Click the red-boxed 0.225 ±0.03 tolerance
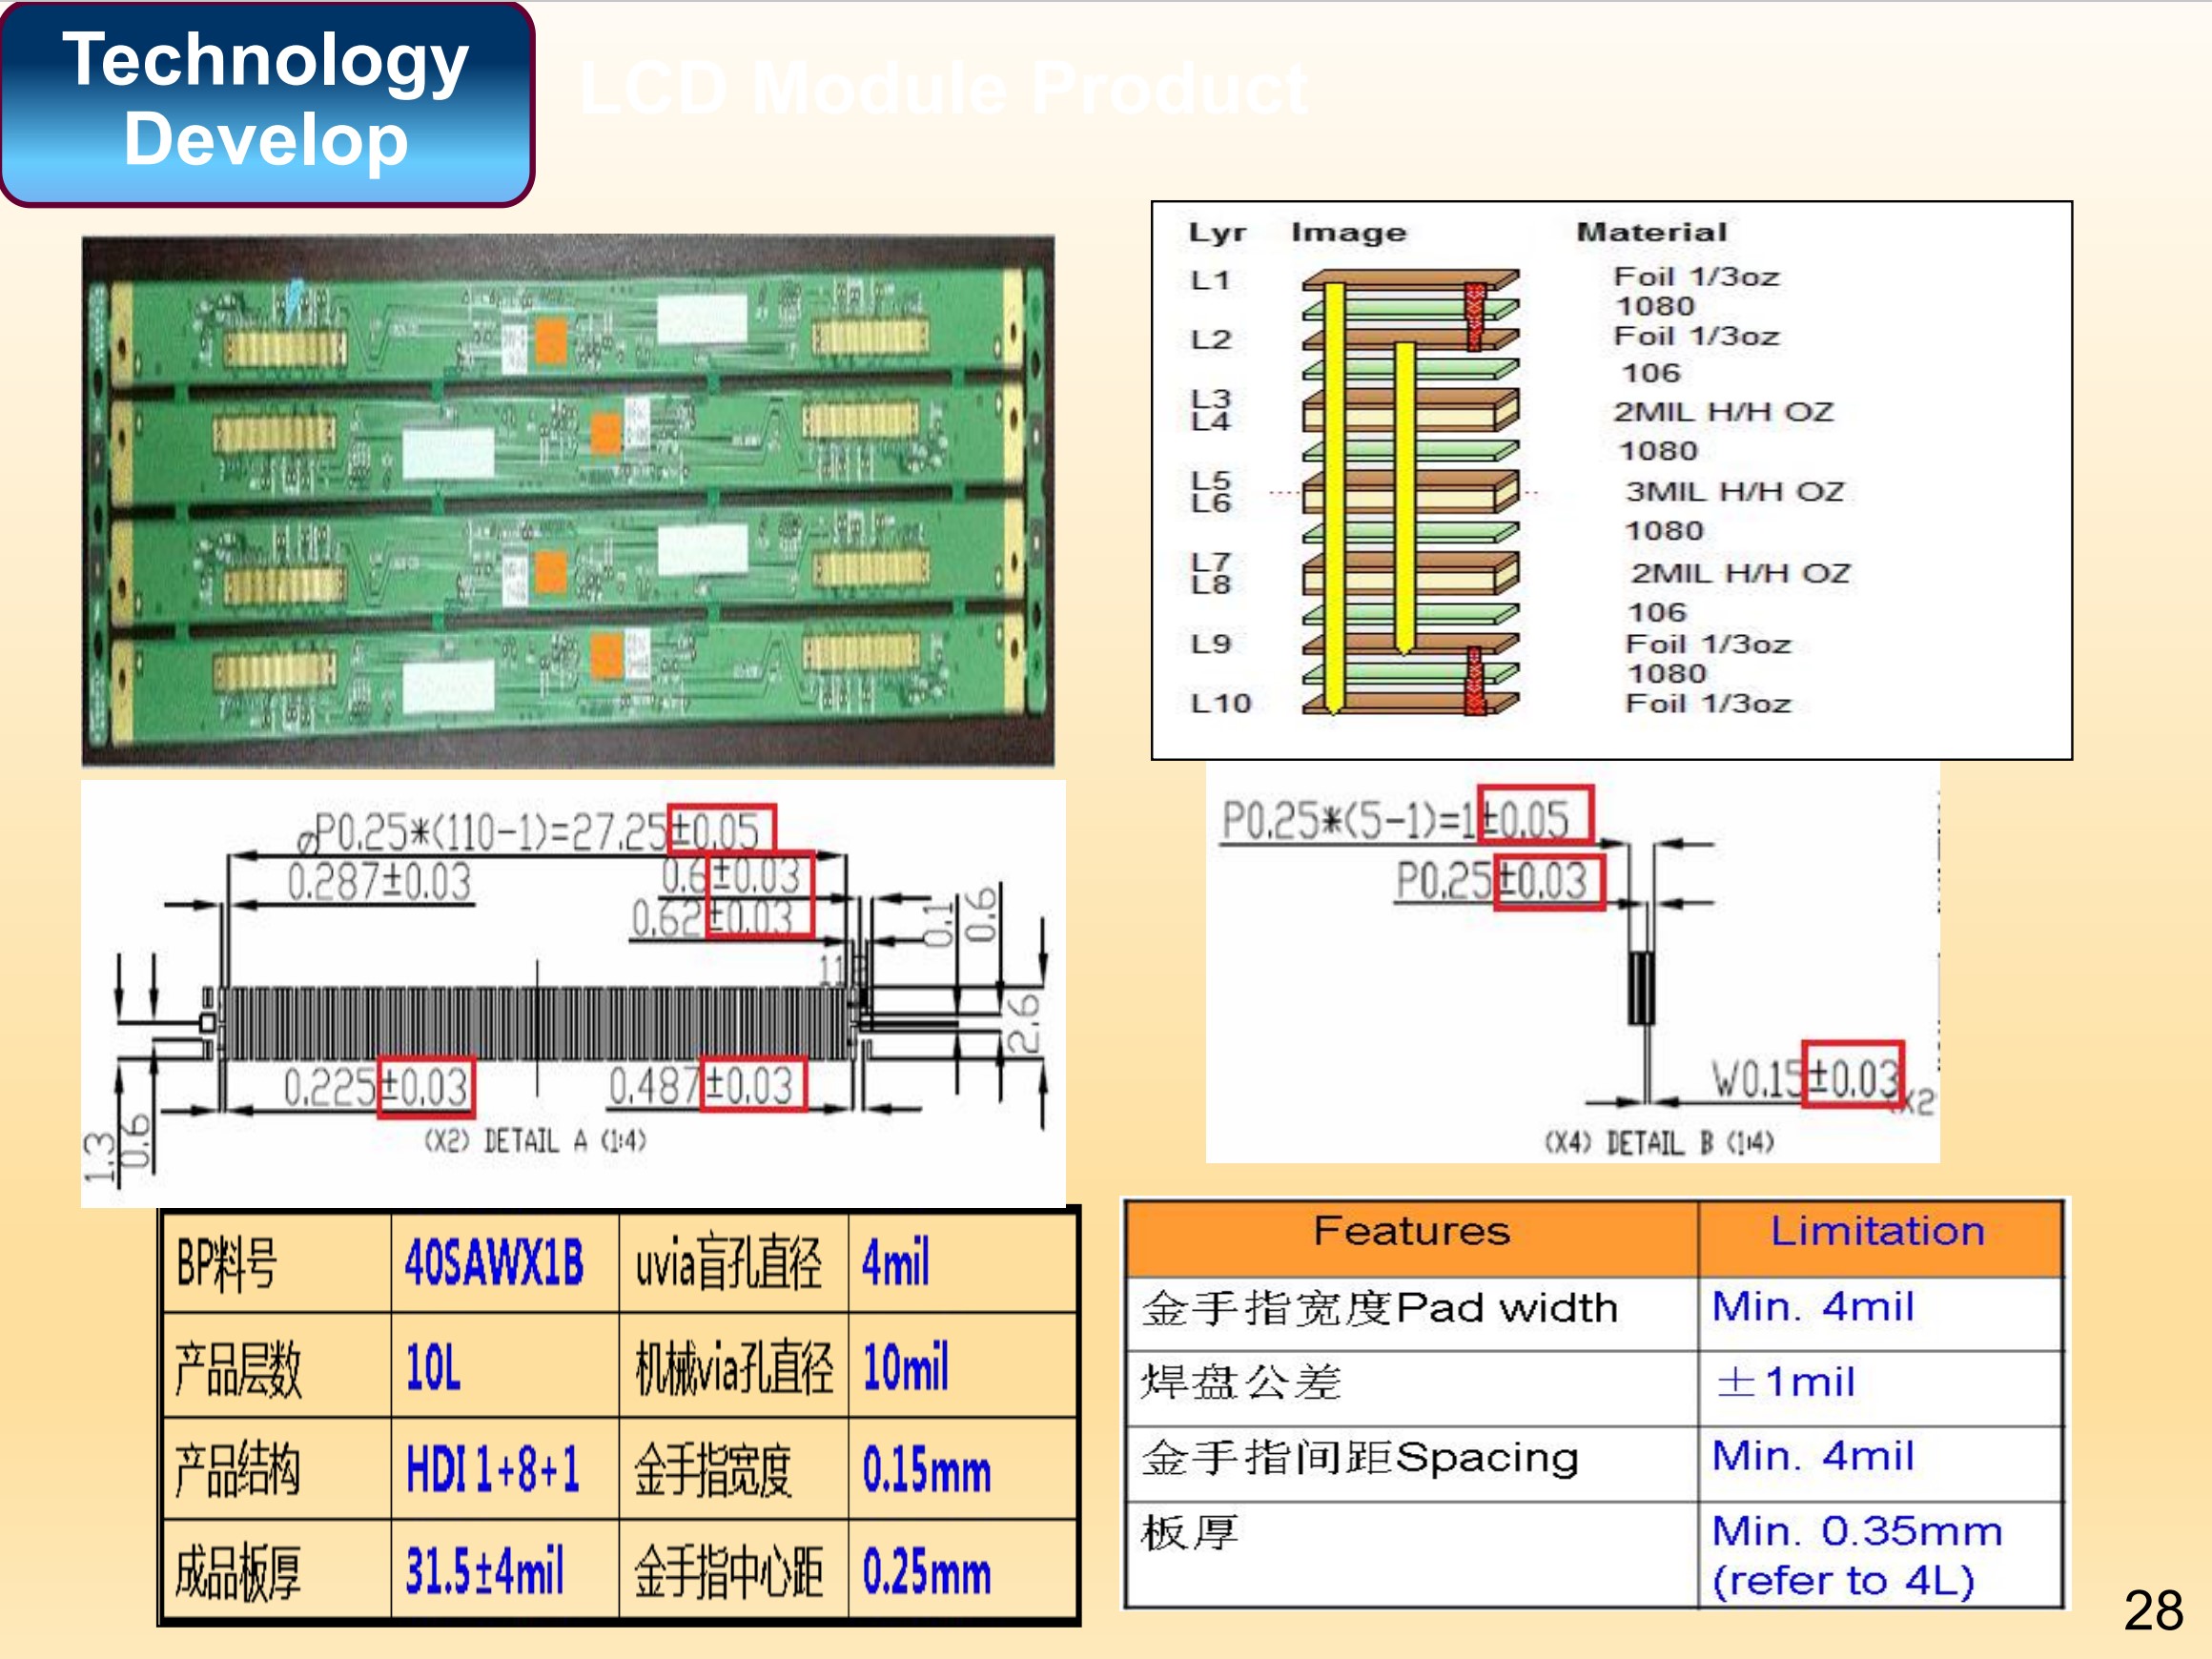Screen dimensions: 2212x1659 click(x=426, y=1087)
